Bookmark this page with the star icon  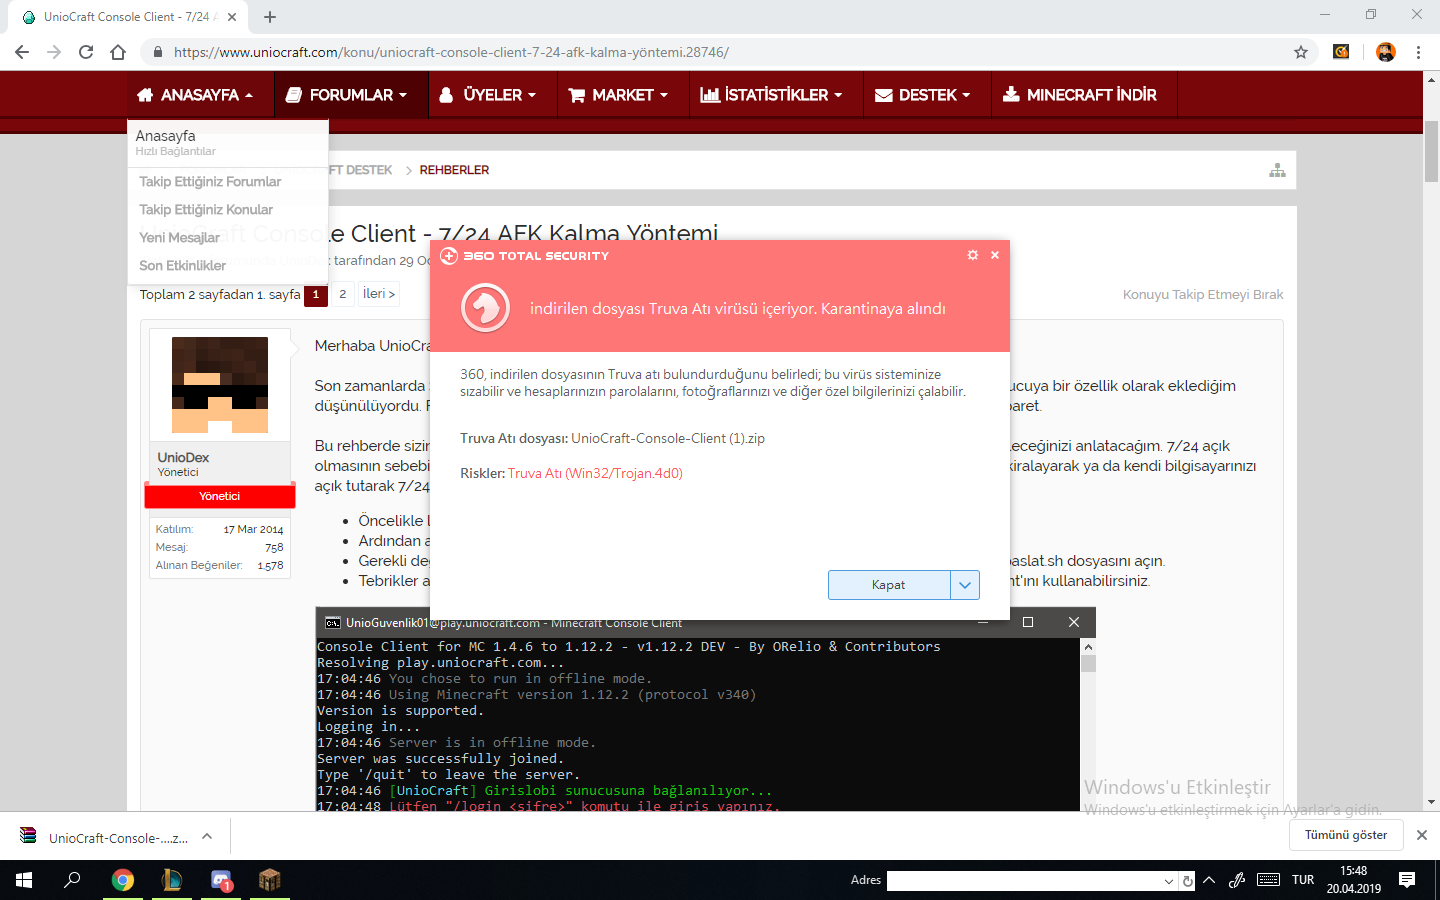click(1301, 52)
